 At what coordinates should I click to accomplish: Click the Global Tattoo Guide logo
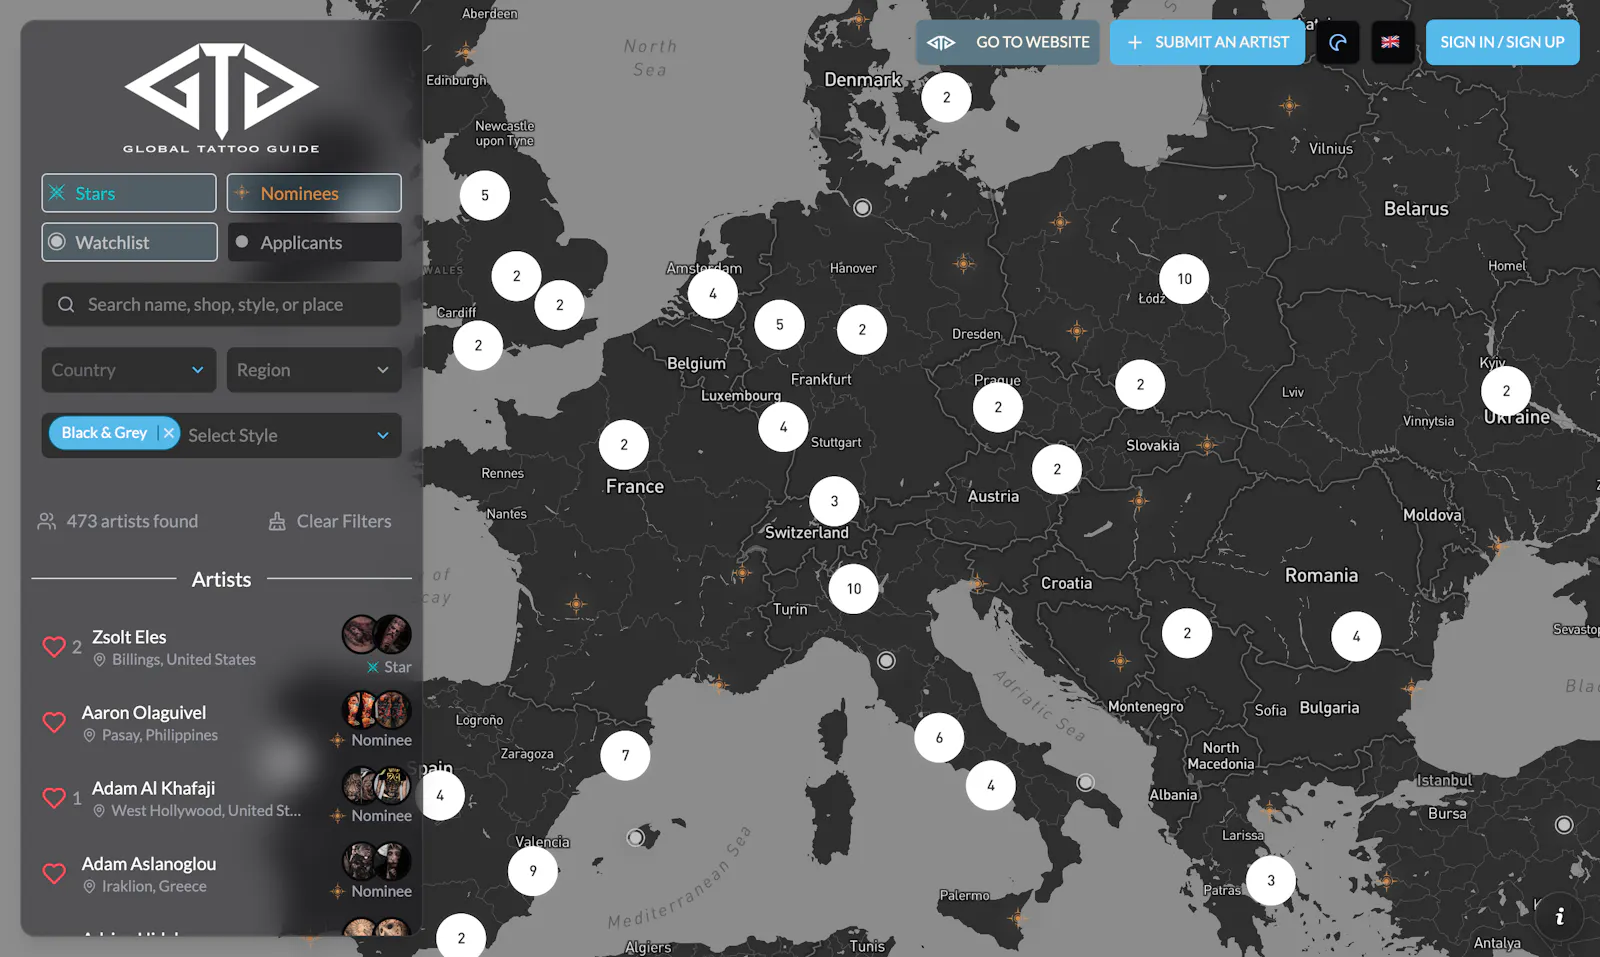point(221,97)
